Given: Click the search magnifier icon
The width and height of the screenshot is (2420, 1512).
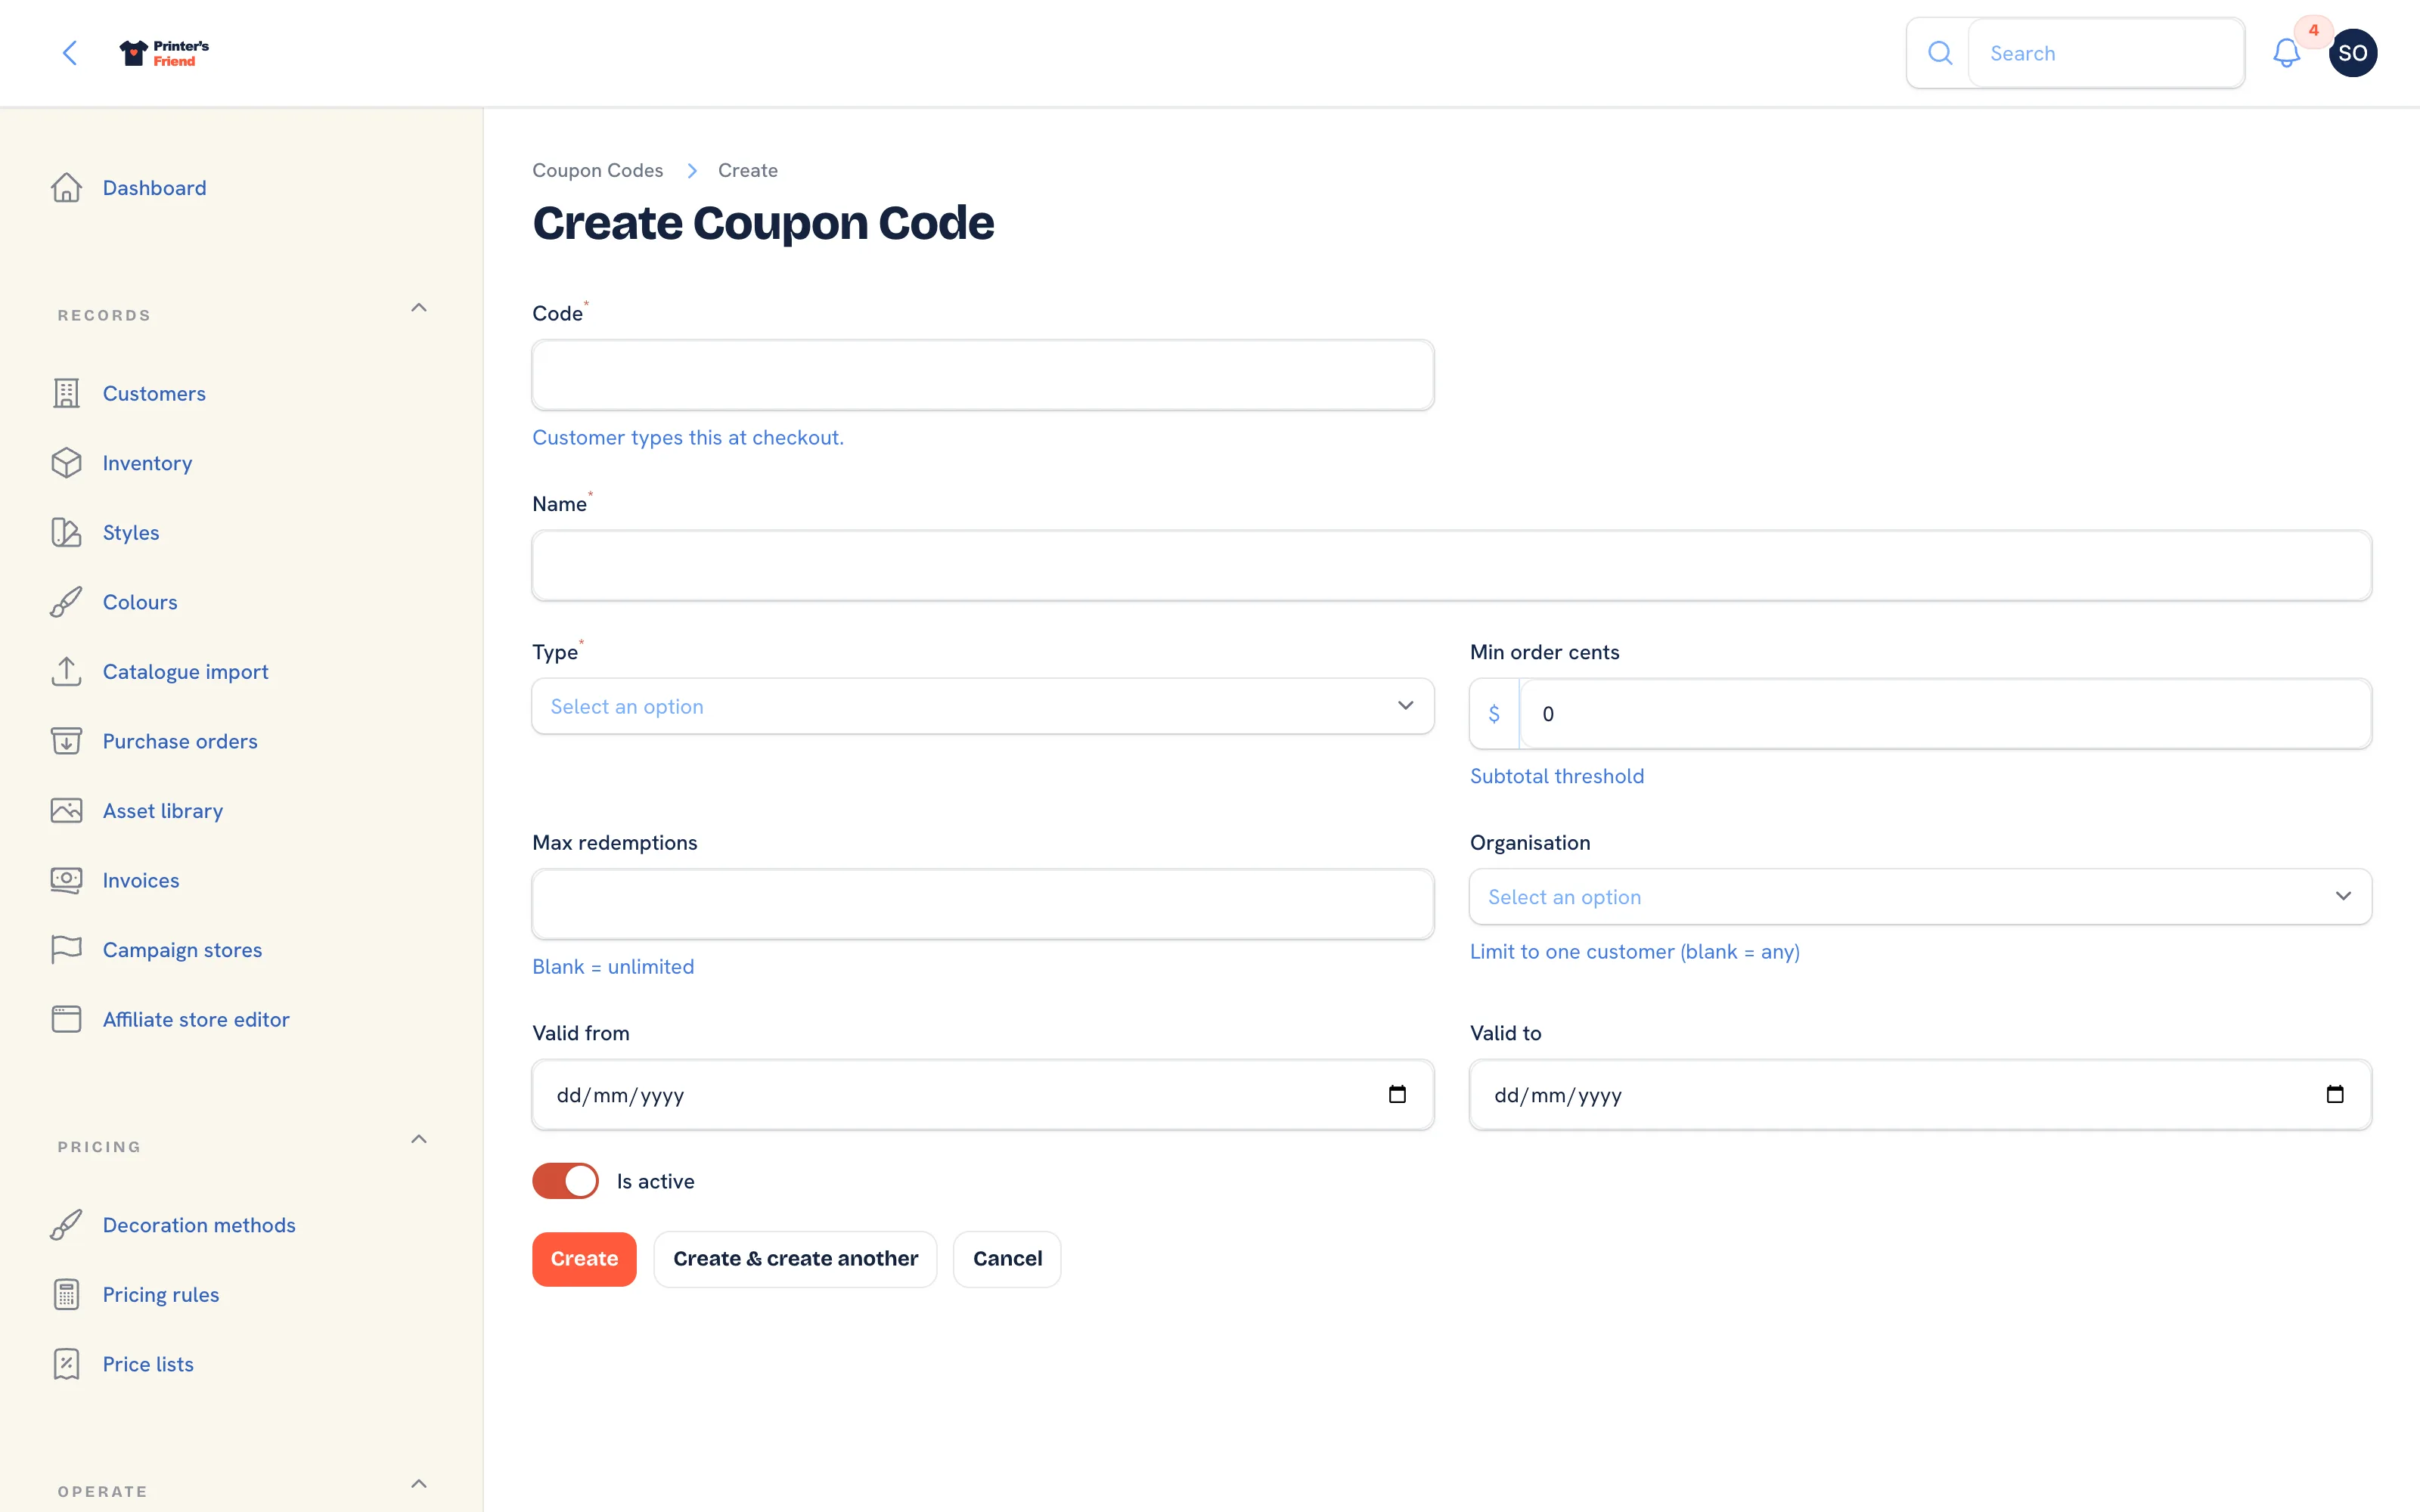Looking at the screenshot, I should (x=1939, y=53).
